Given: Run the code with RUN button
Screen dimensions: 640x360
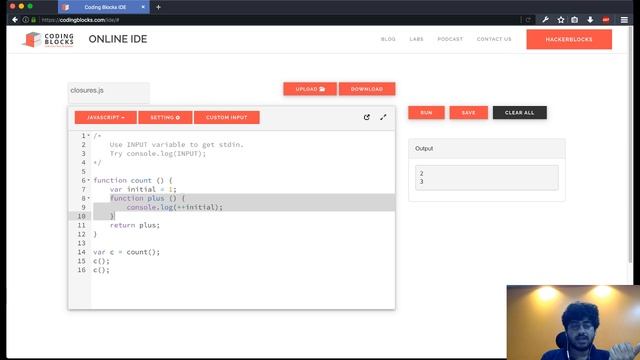Looking at the screenshot, I should click(426, 113).
